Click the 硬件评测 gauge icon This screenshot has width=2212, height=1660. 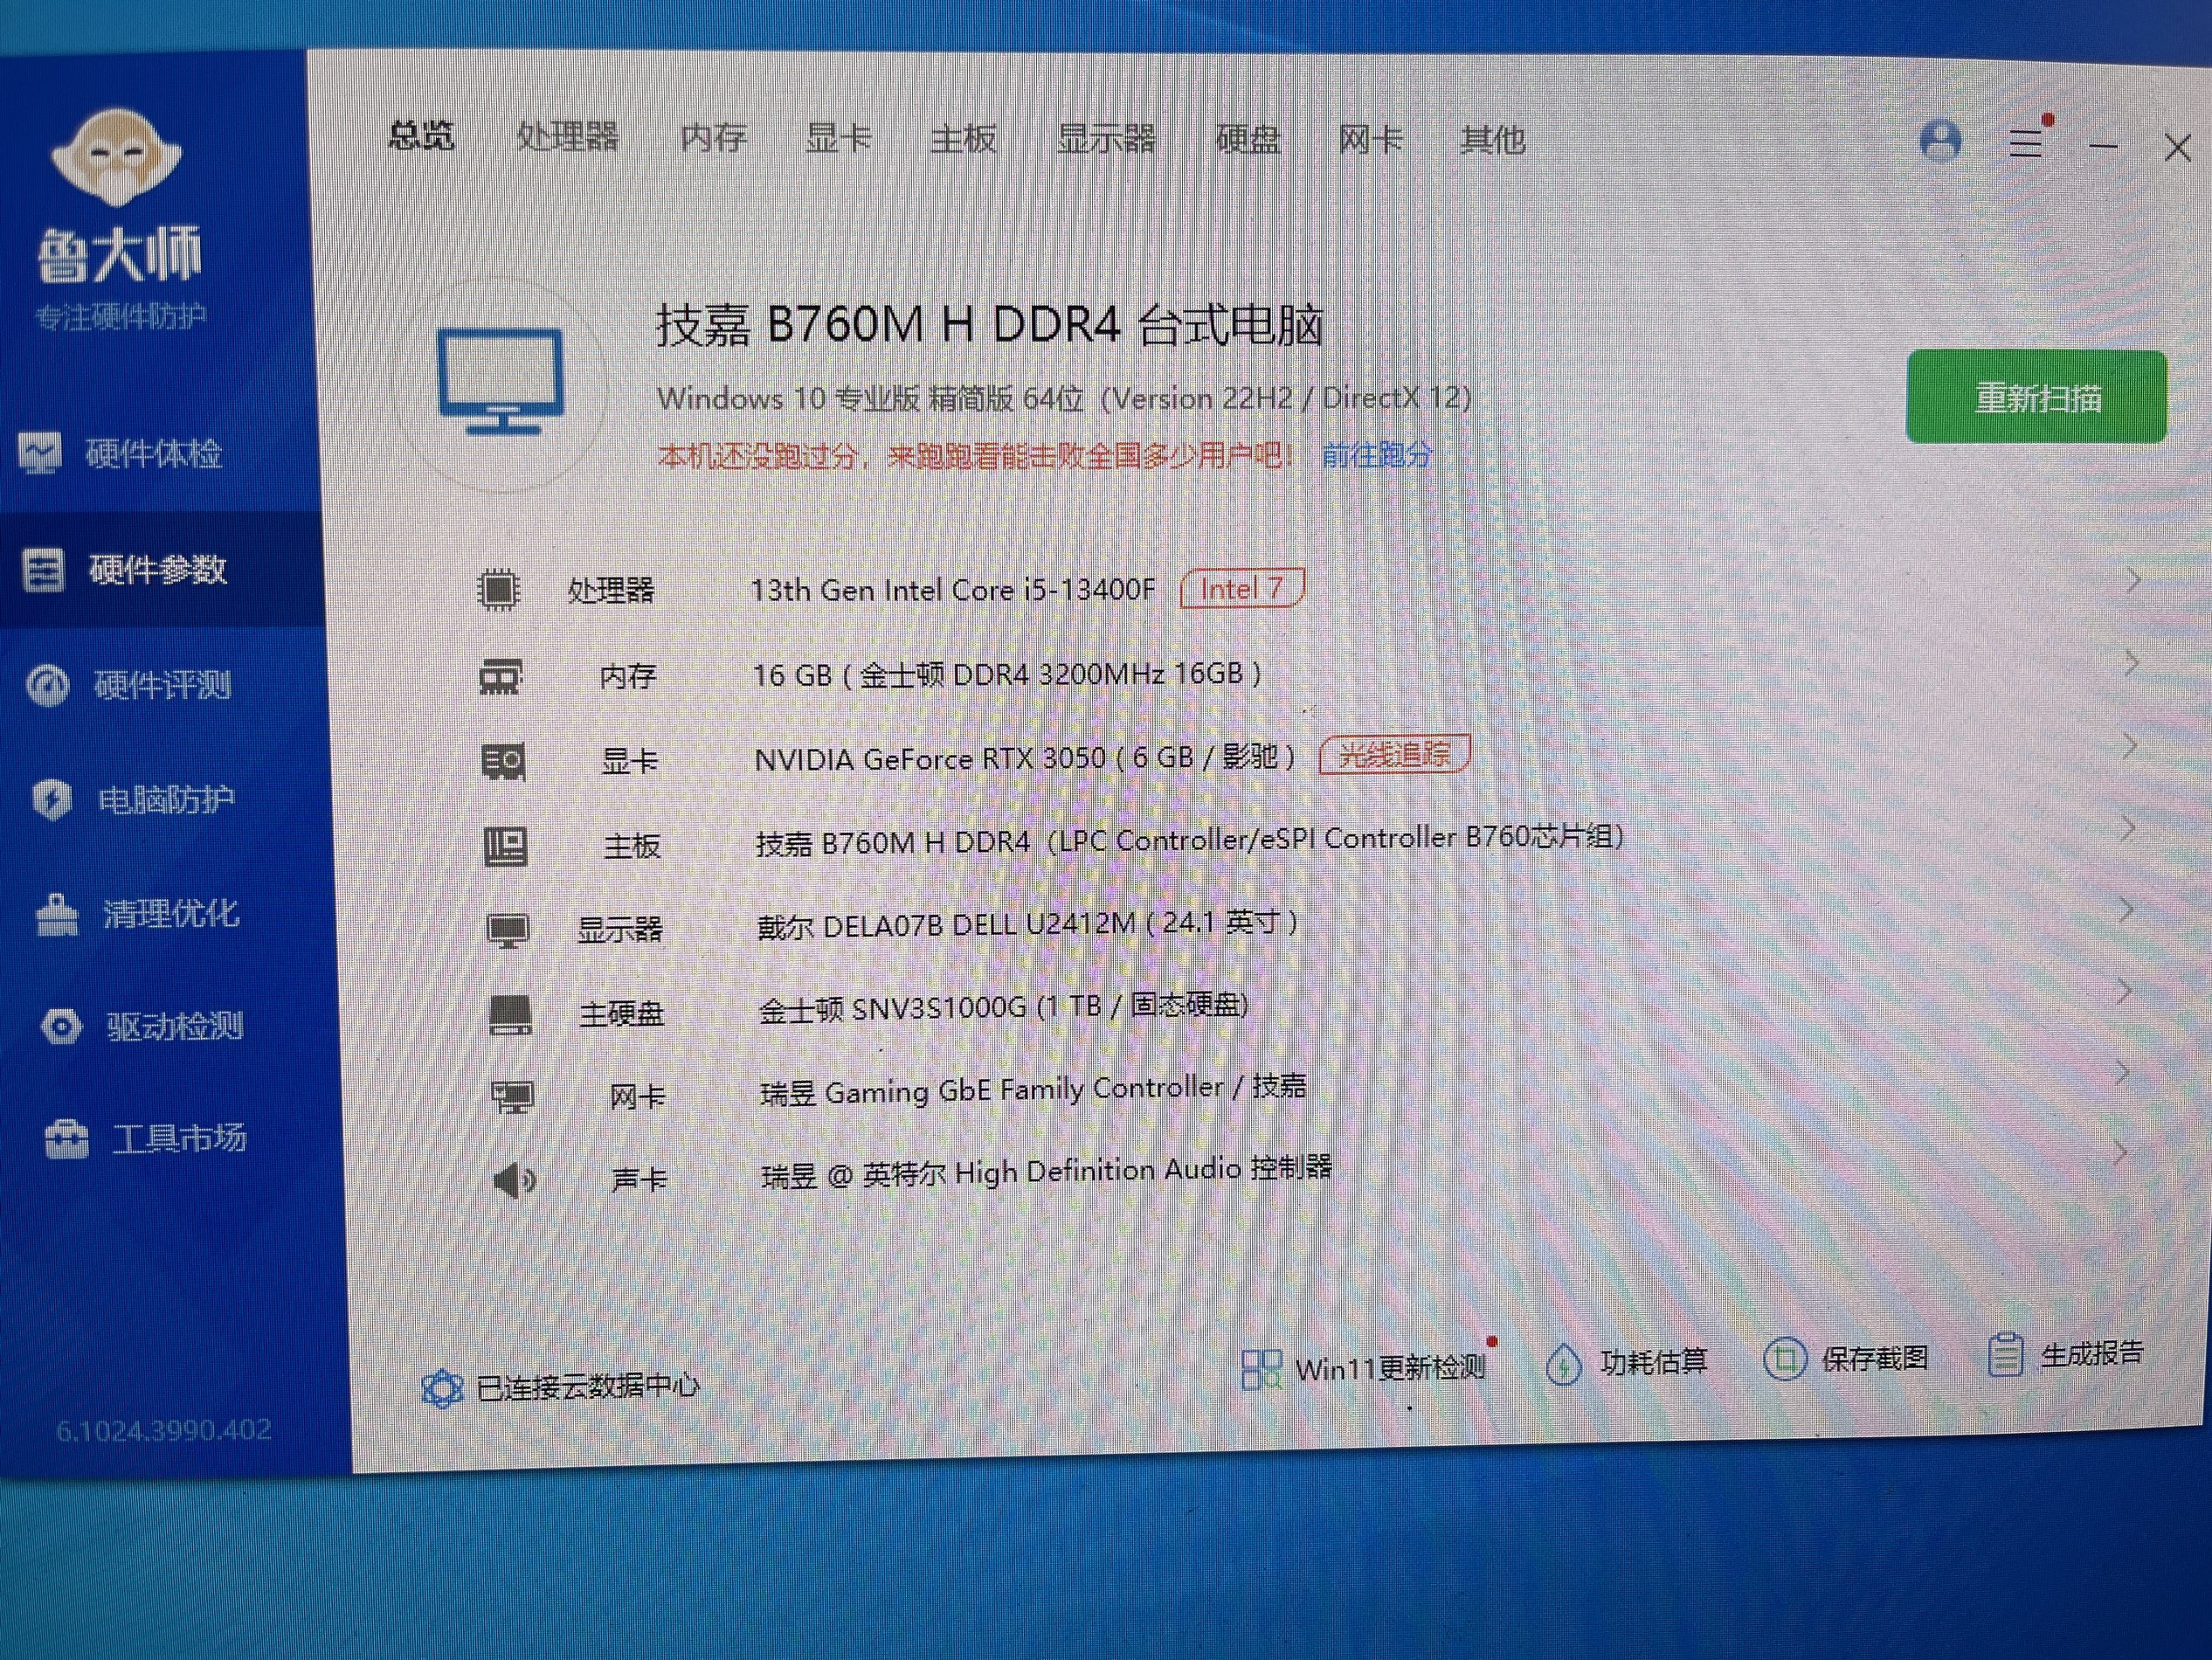pos(47,685)
